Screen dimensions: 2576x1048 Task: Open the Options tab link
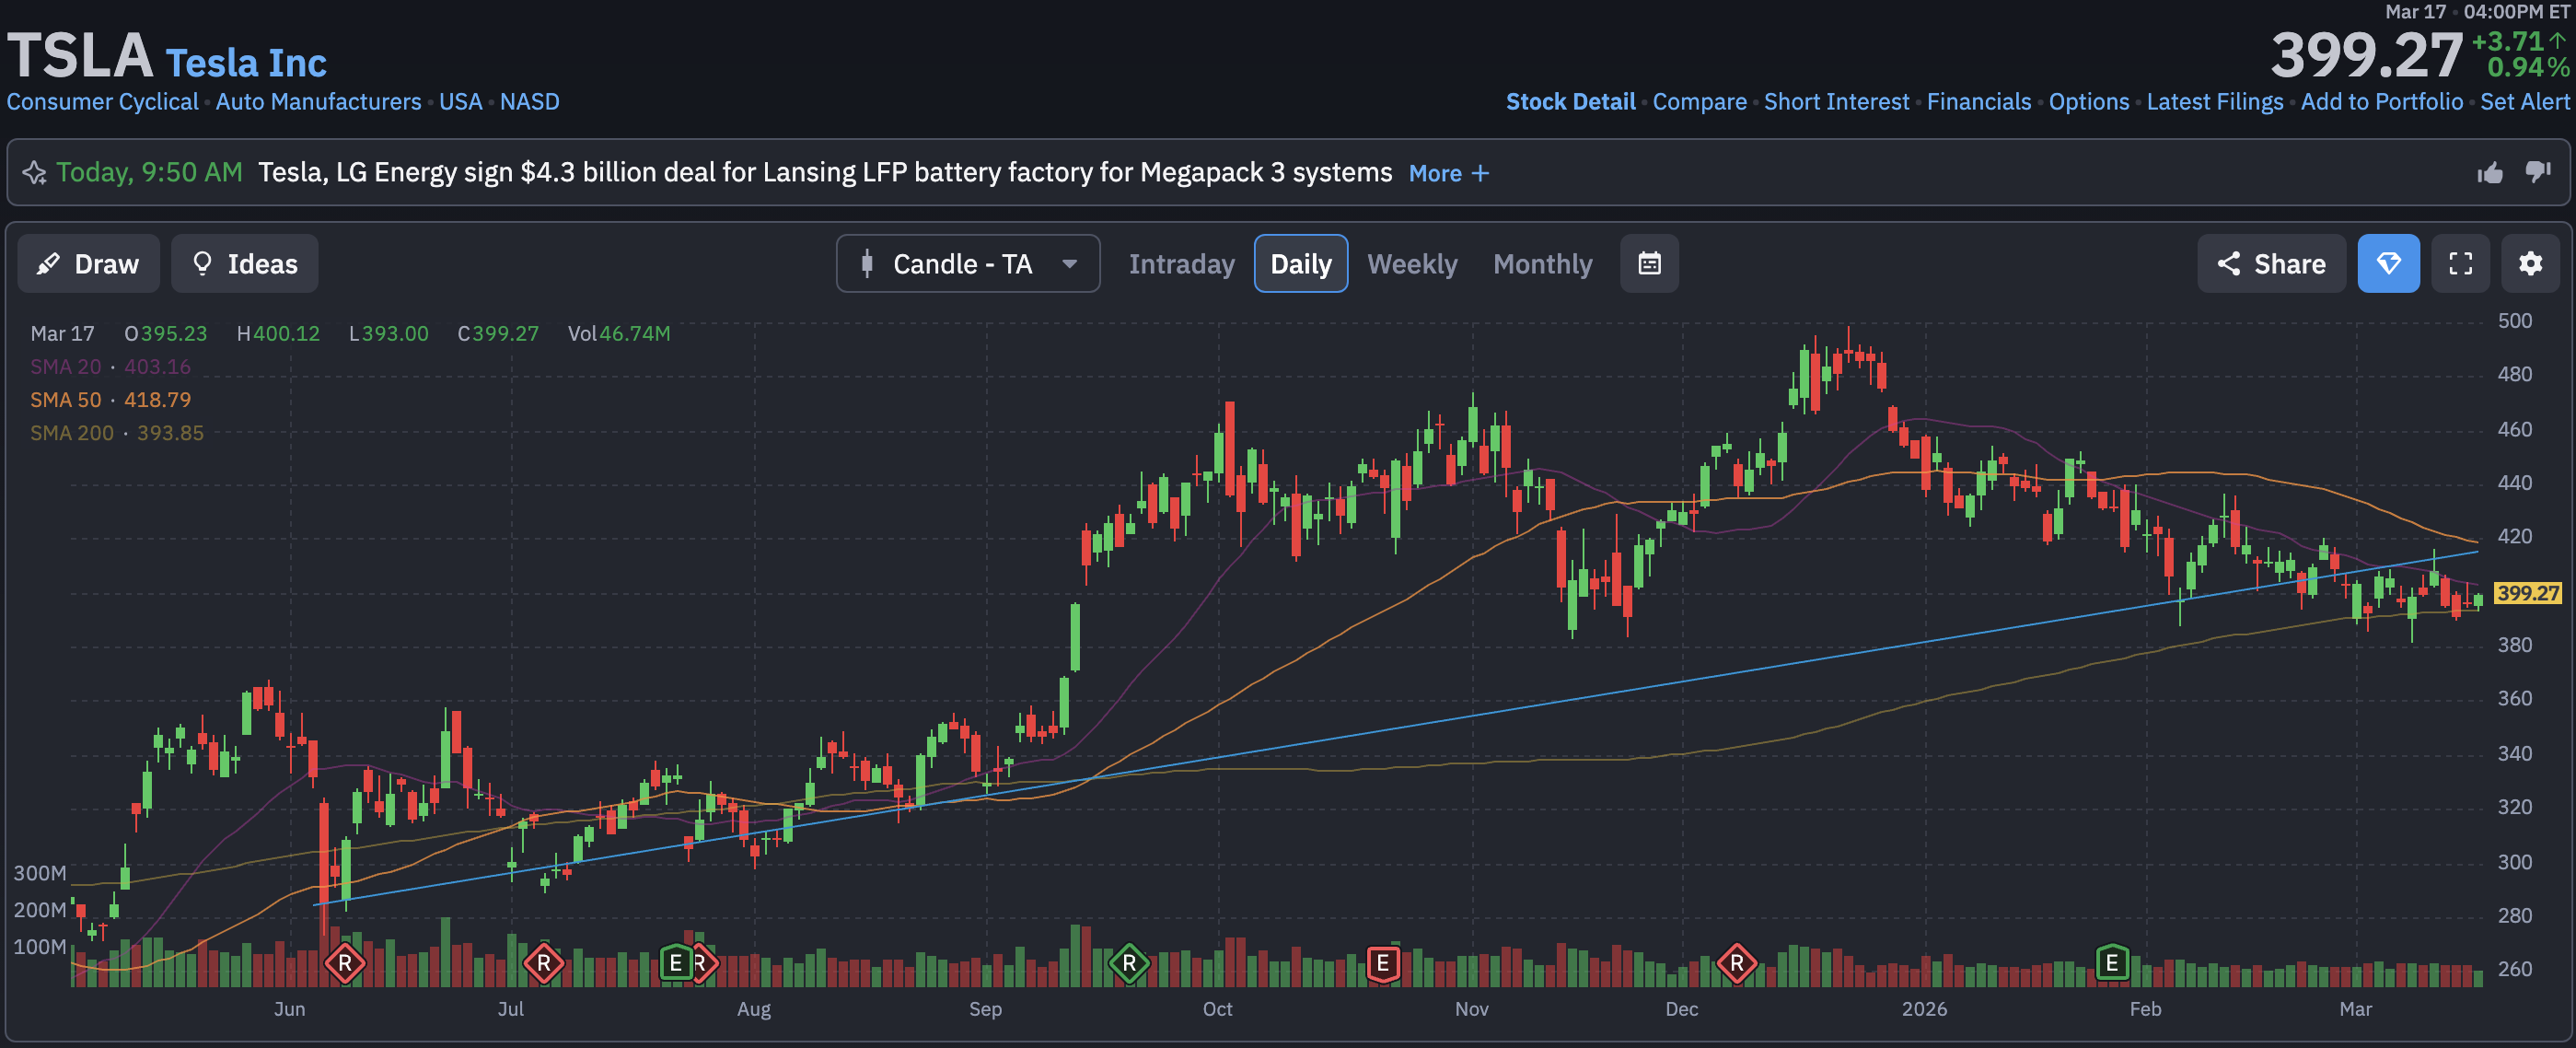pos(2088,102)
